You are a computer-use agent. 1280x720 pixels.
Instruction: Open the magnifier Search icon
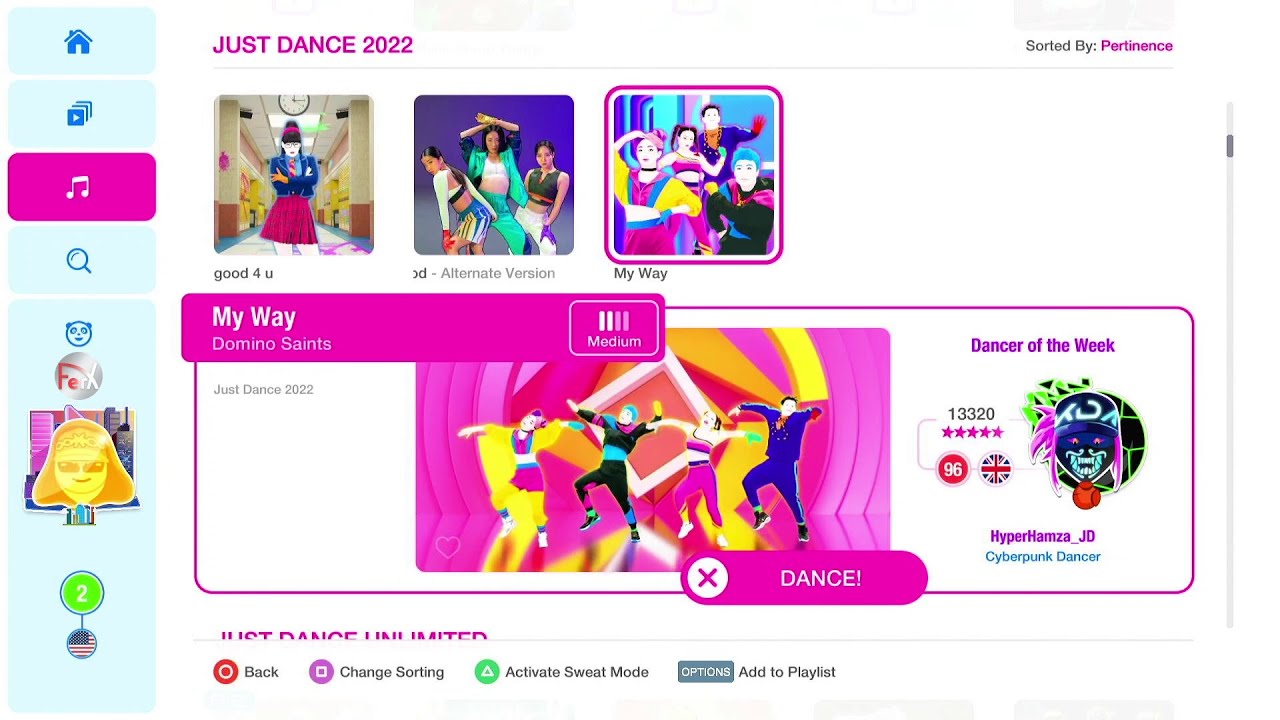79,261
